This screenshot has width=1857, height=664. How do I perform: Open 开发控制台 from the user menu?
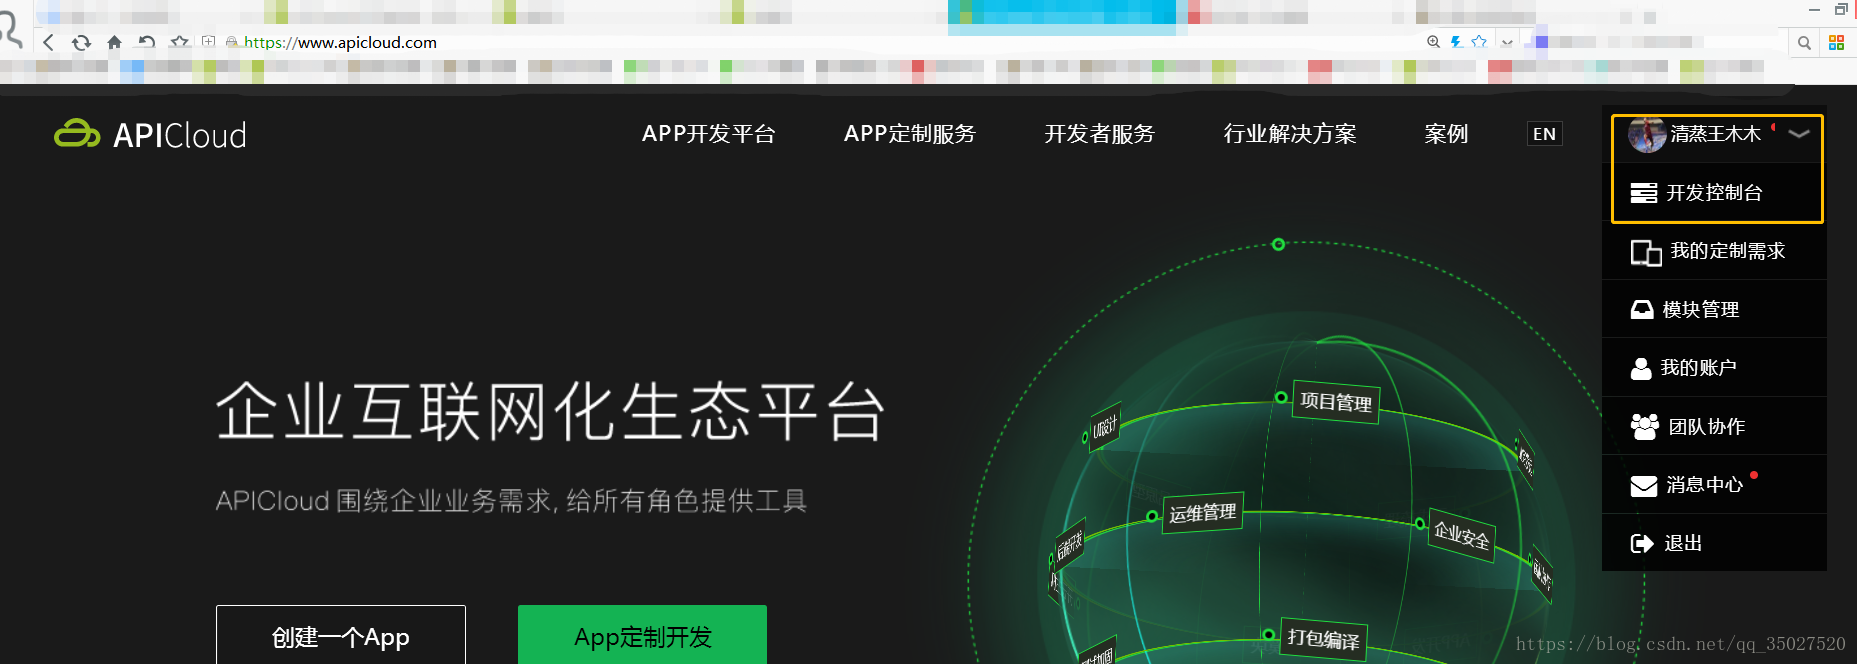click(x=1717, y=193)
